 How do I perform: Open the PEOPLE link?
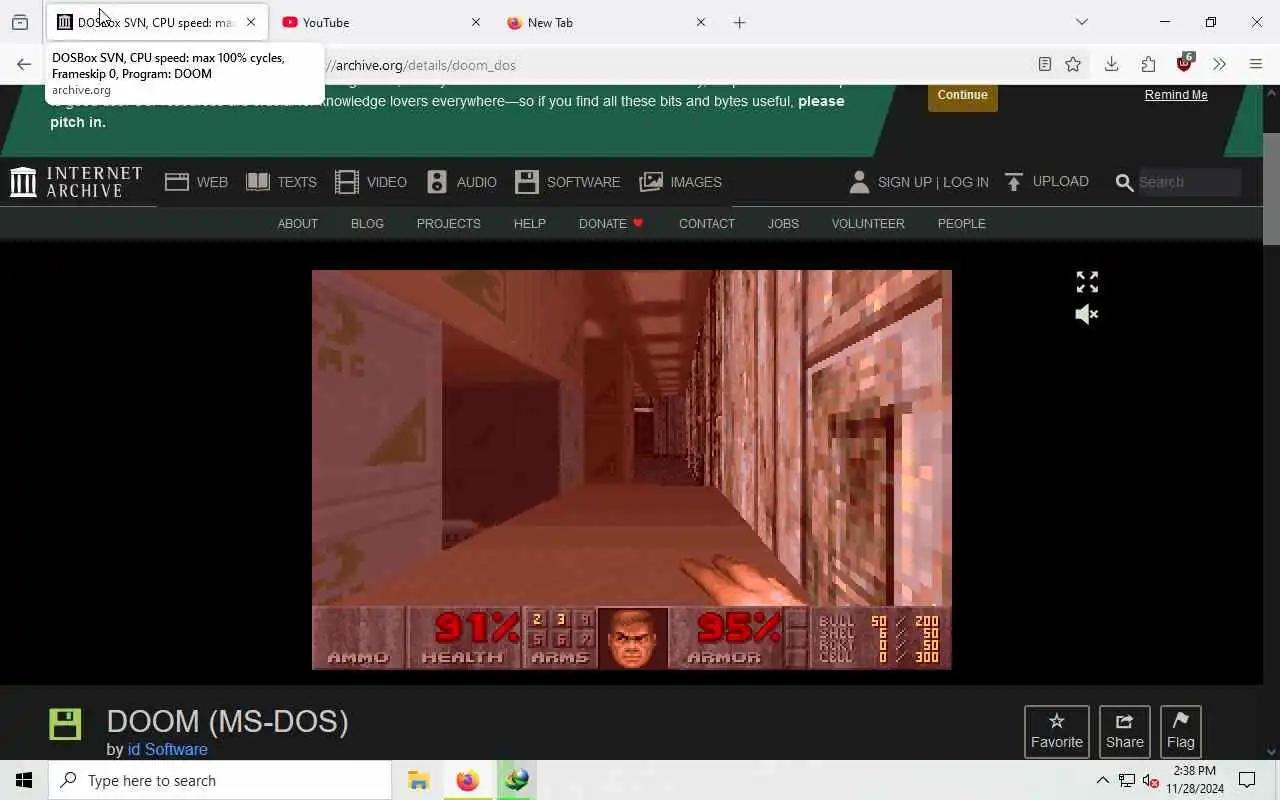[x=961, y=224]
